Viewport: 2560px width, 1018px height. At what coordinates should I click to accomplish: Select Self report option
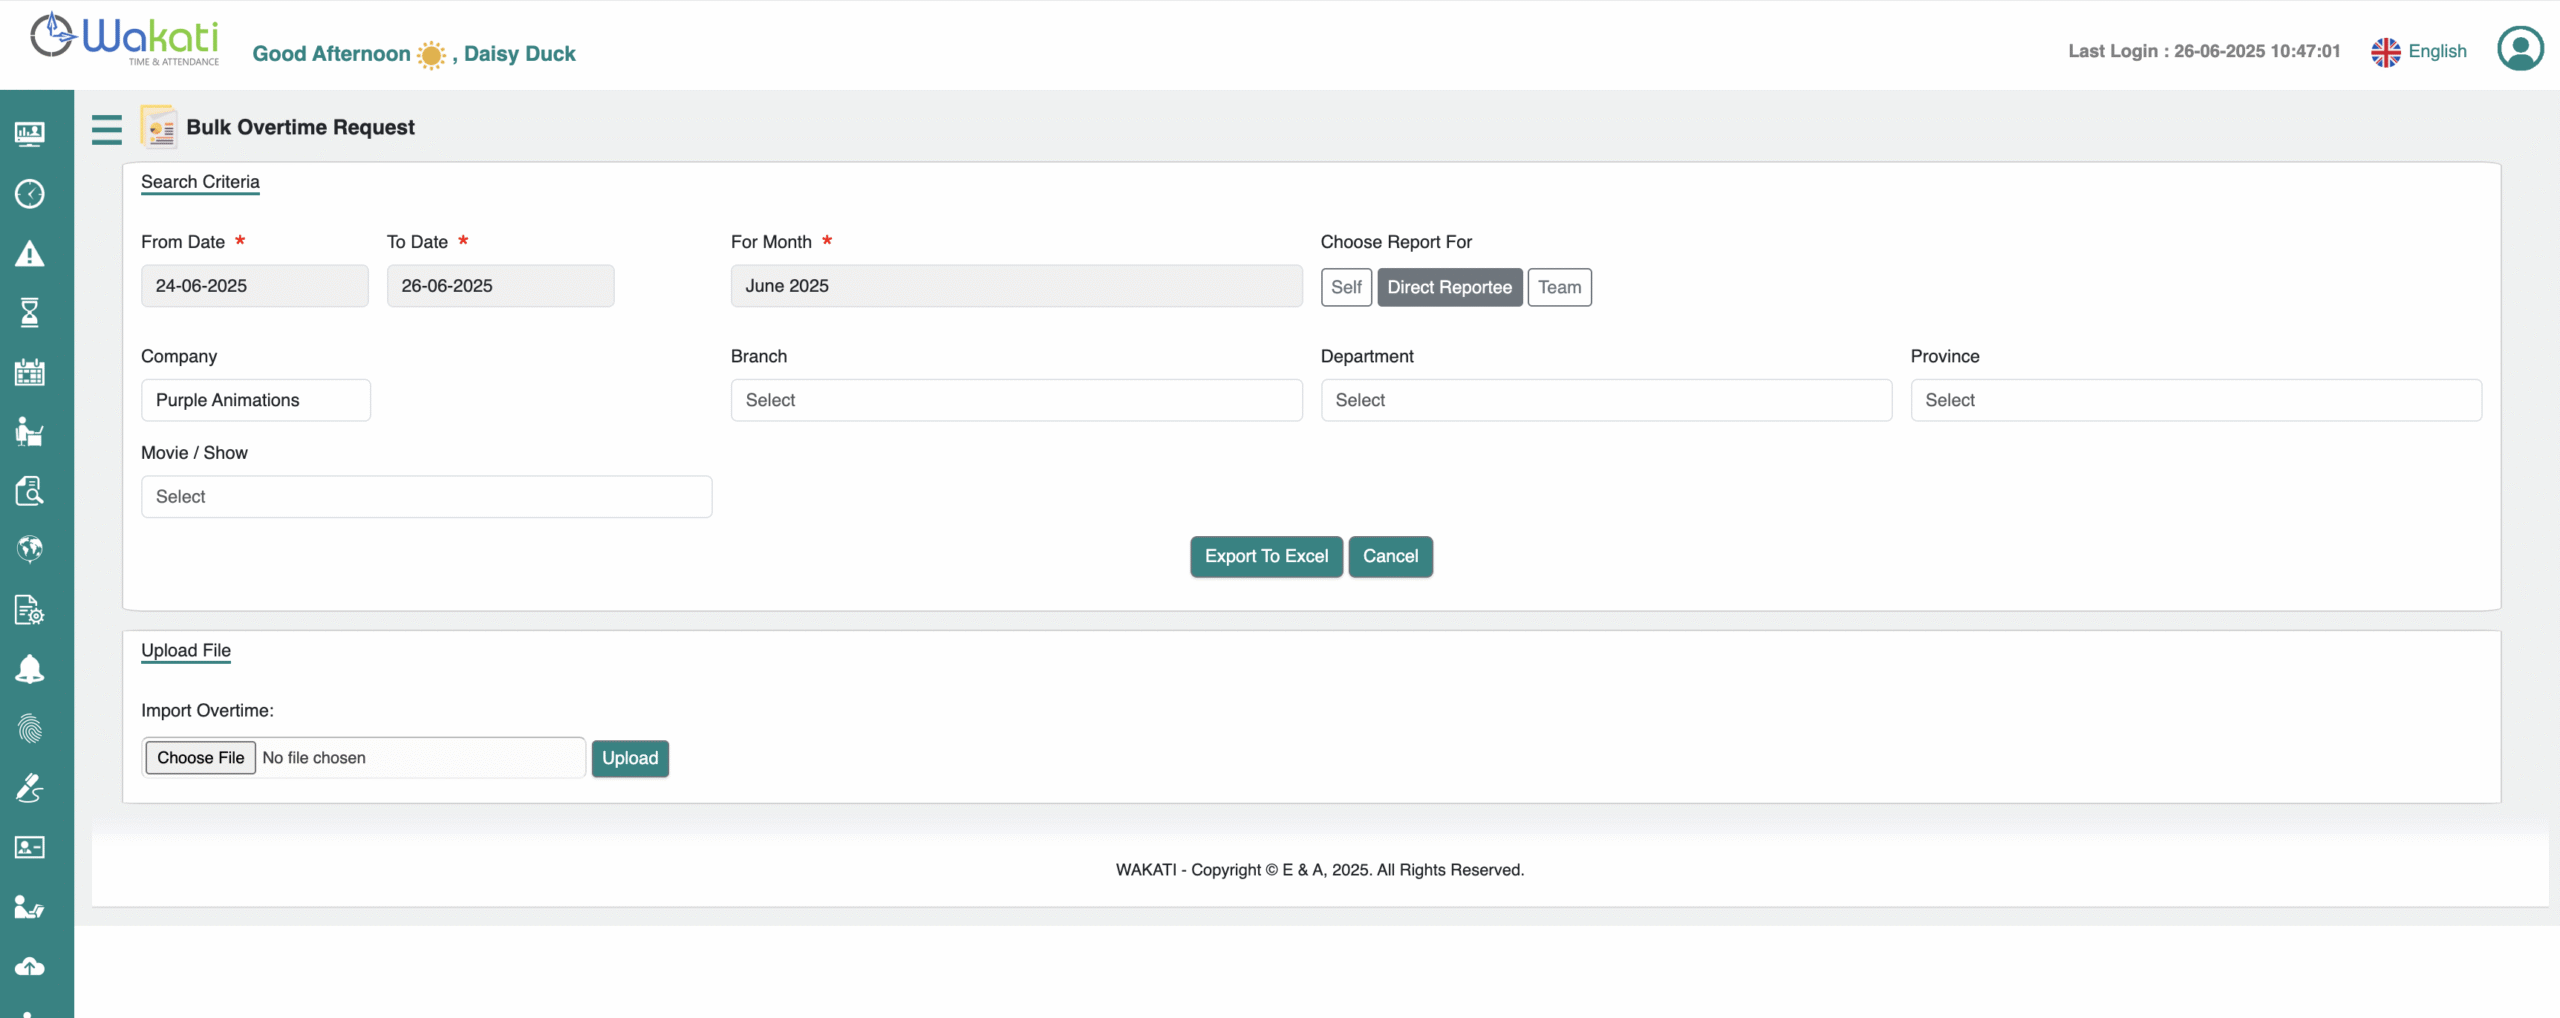click(1345, 287)
